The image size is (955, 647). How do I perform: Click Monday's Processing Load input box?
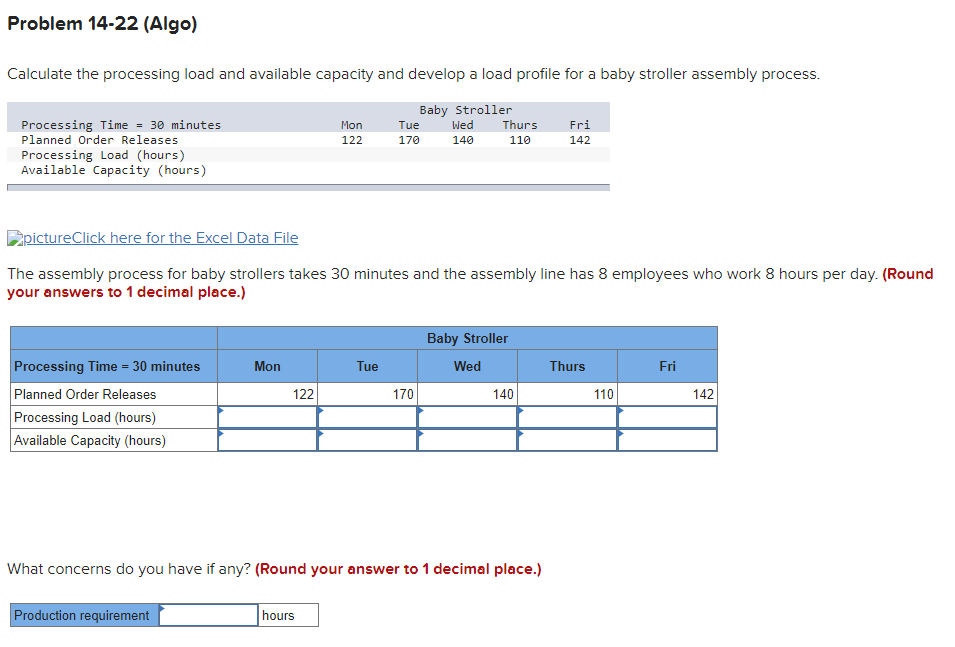(x=267, y=415)
